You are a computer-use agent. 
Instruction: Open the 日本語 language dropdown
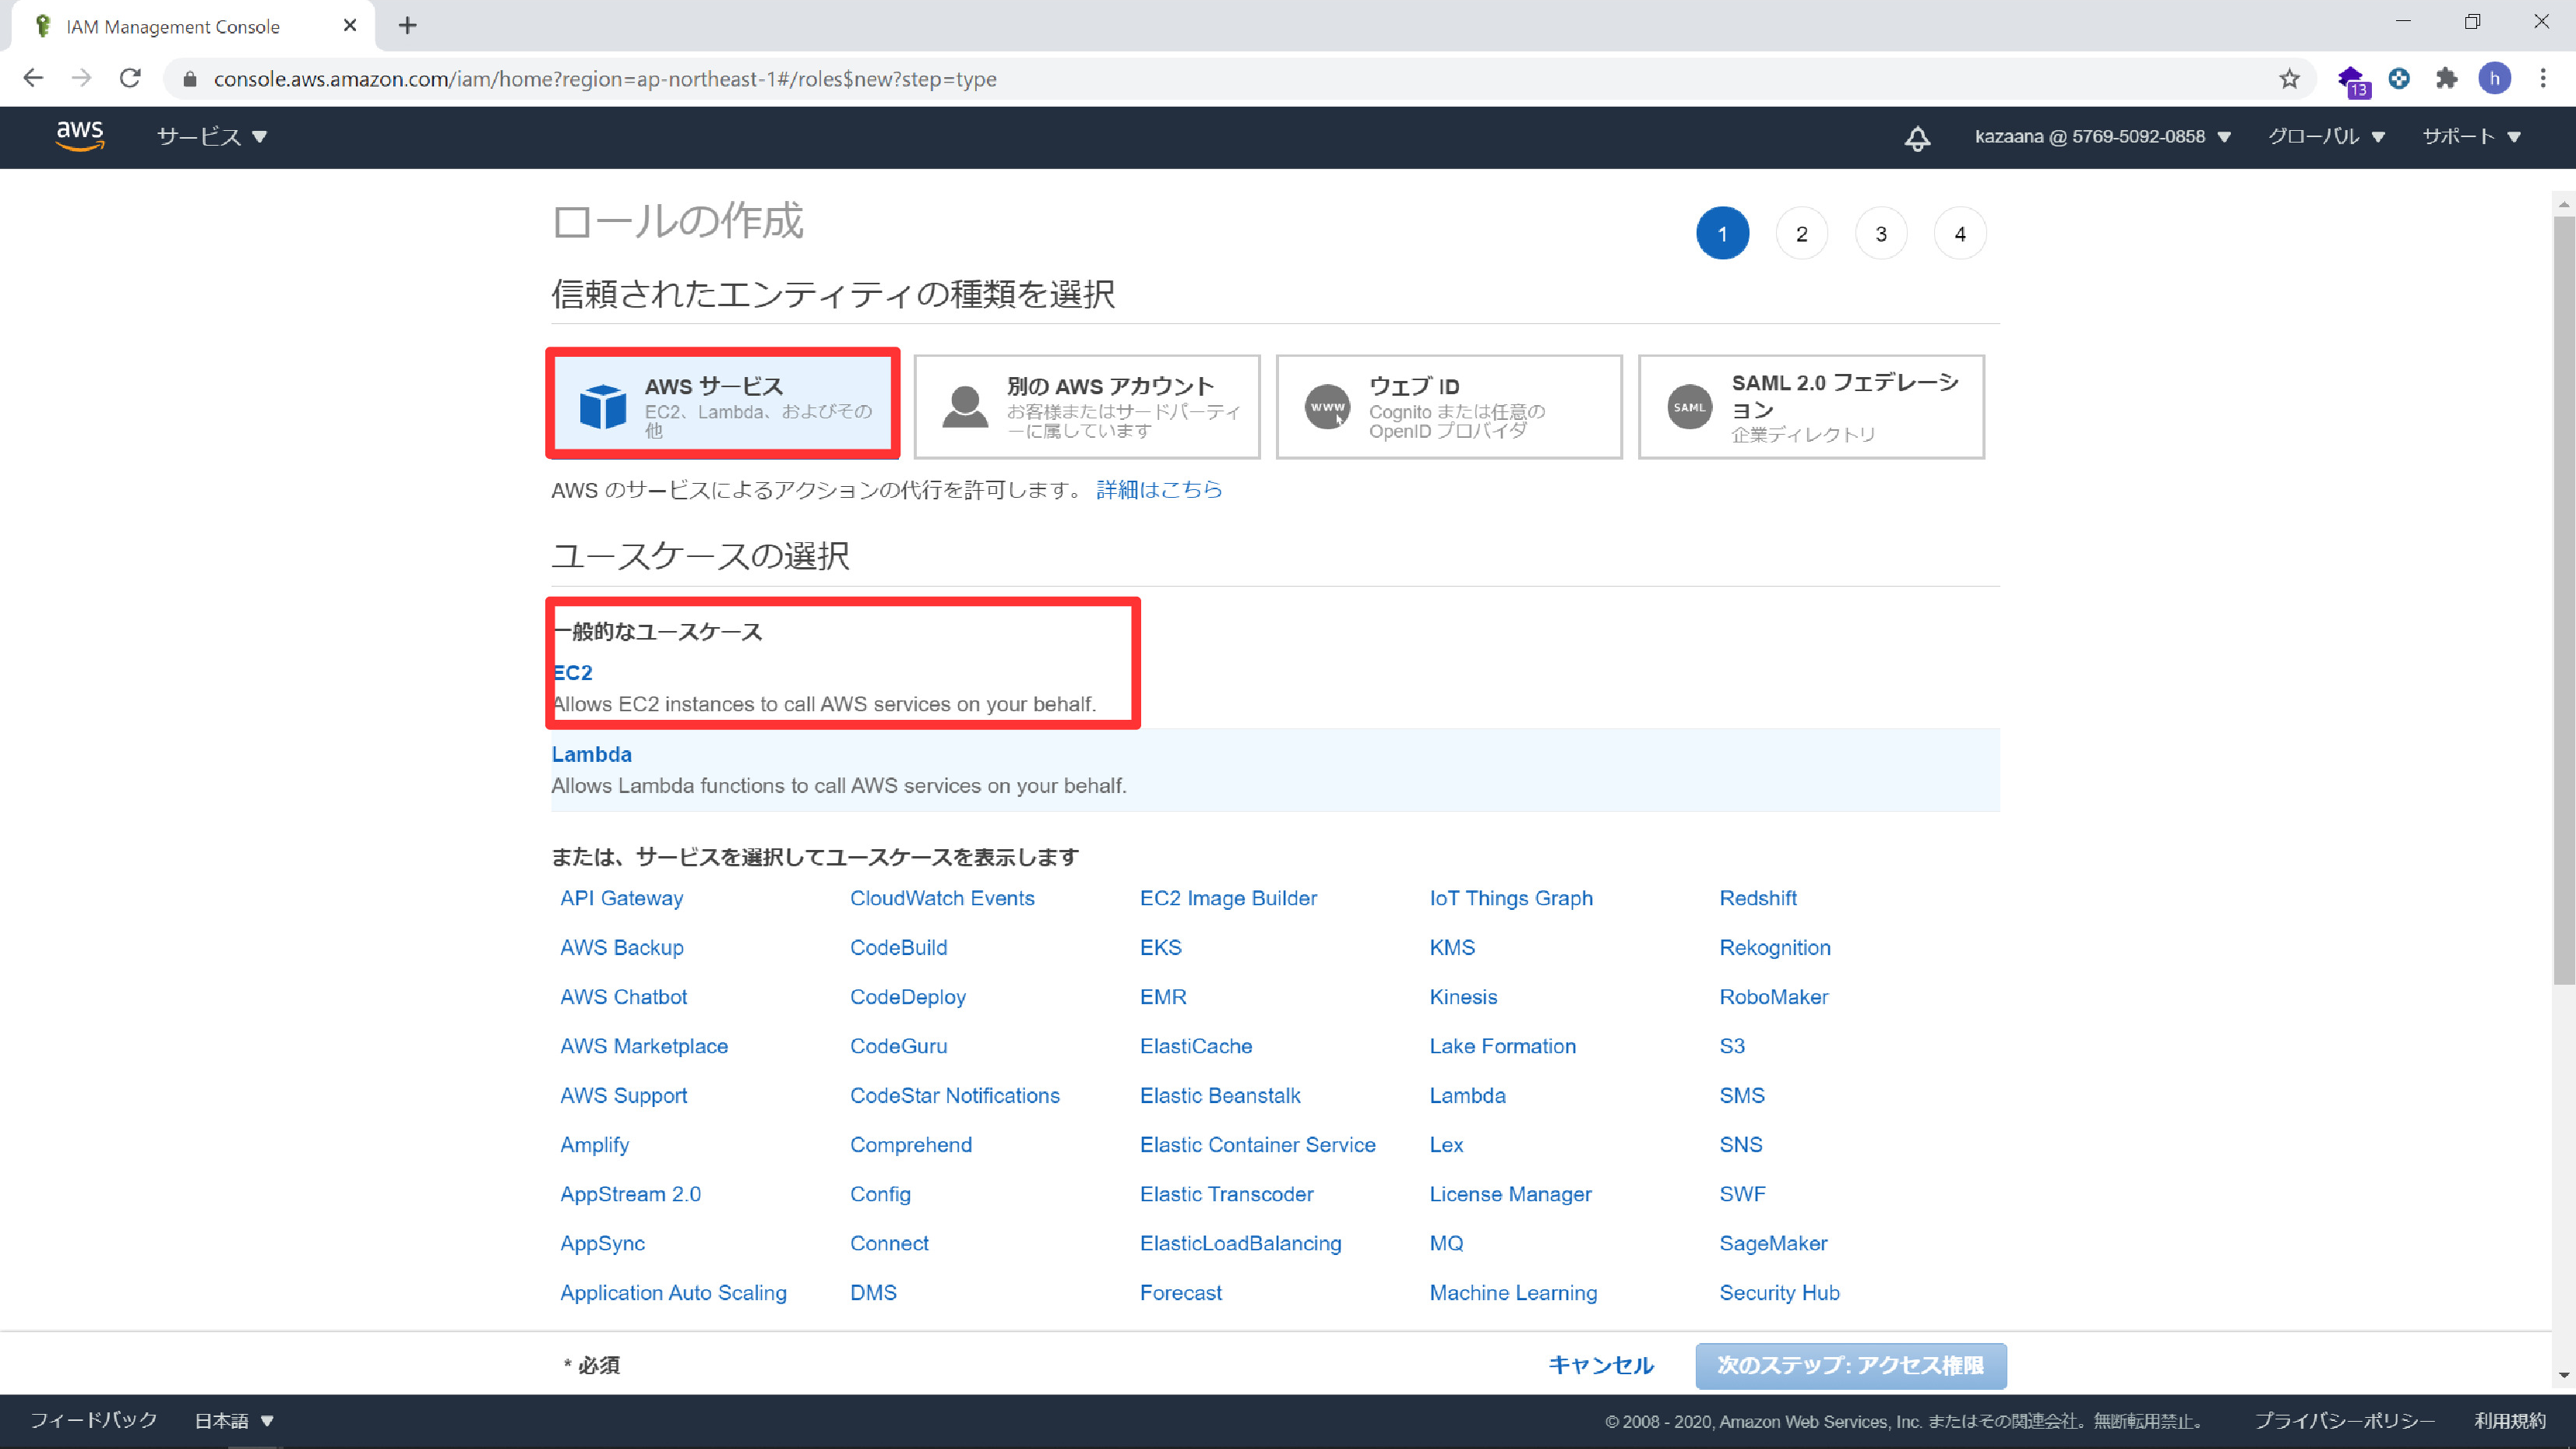point(234,1420)
